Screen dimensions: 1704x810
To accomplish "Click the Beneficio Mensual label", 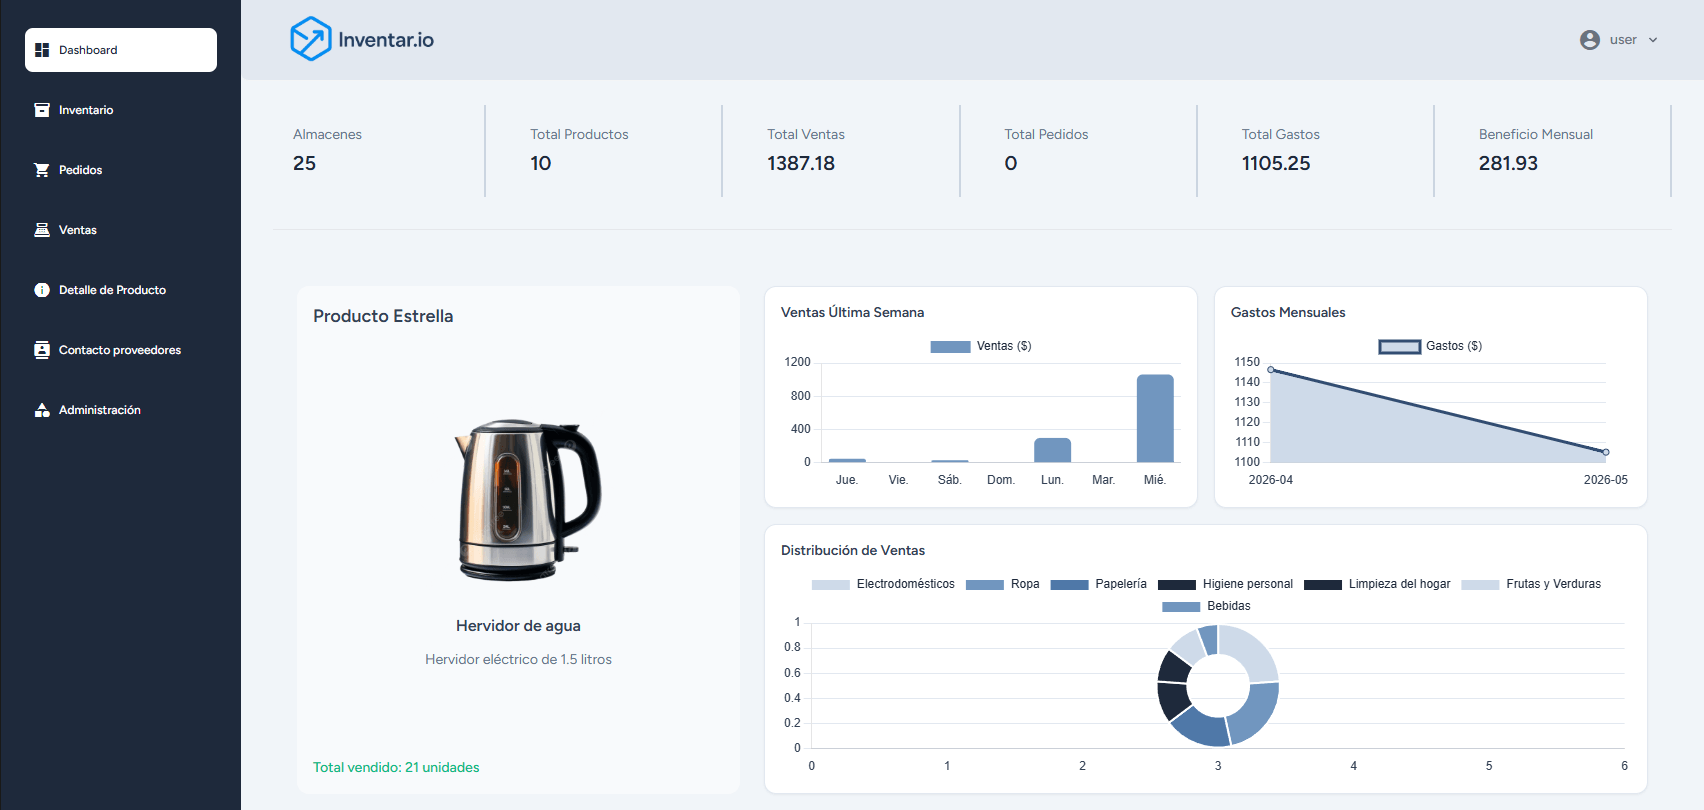I will pyautogui.click(x=1536, y=135).
